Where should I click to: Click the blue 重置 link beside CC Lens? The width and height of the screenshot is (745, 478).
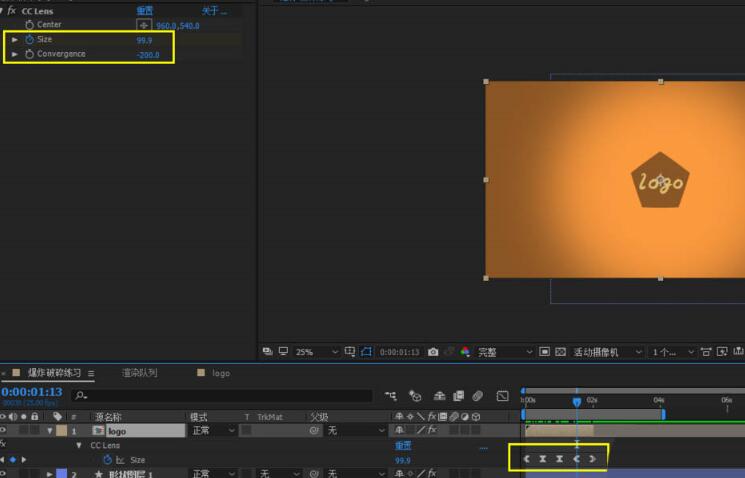coord(145,10)
